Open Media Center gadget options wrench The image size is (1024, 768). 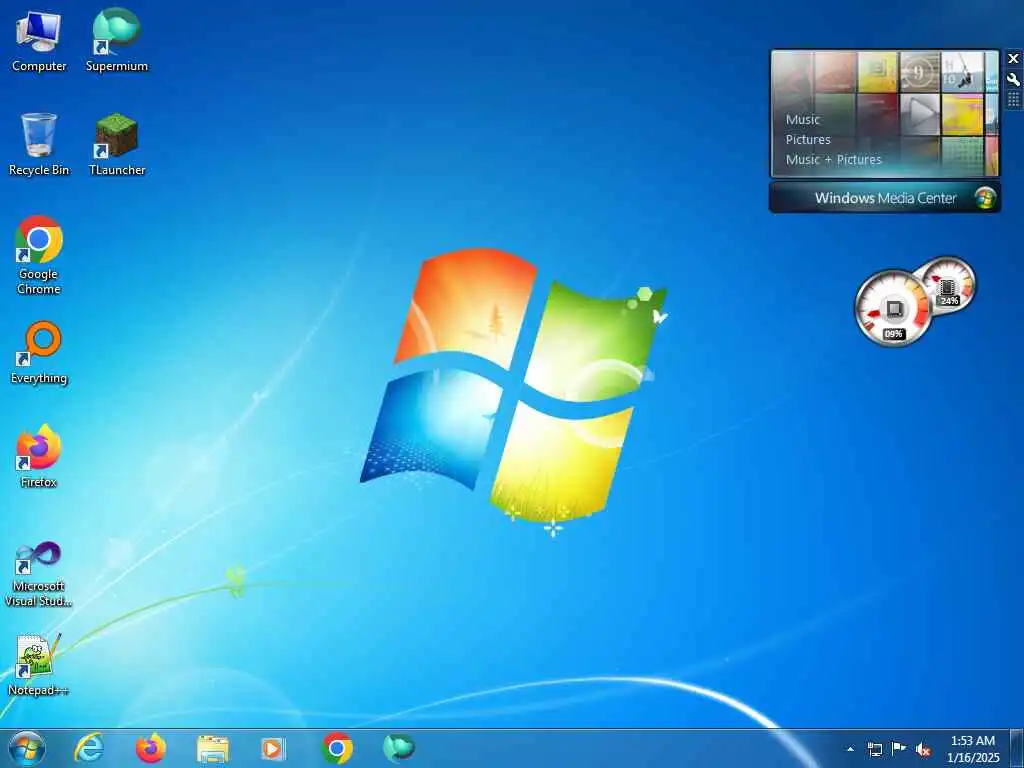pyautogui.click(x=1014, y=80)
